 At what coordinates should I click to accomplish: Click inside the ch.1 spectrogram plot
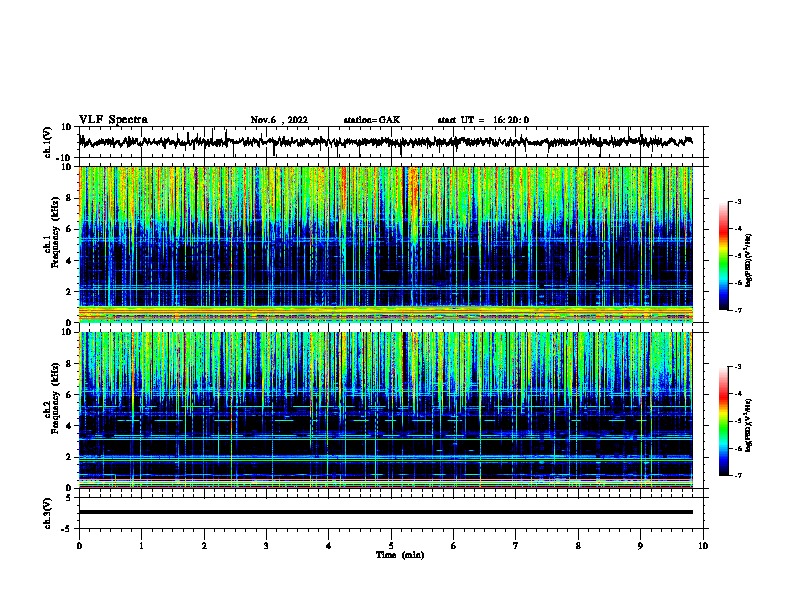386,244
